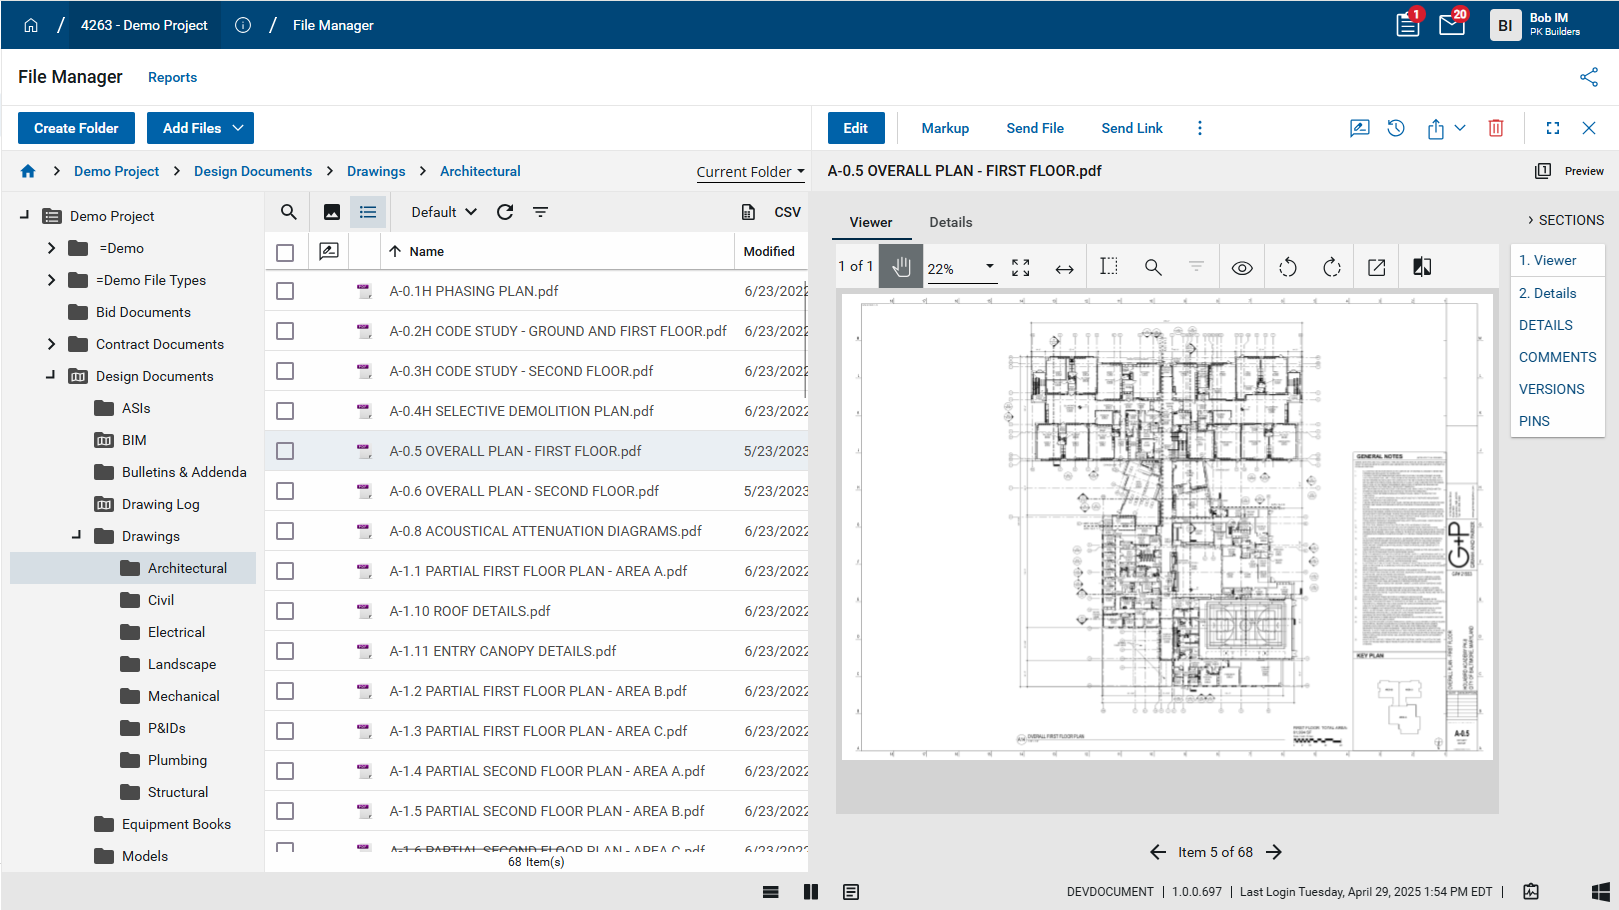The width and height of the screenshot is (1619, 910).
Task: Switch file list to thumbnail image view
Action: pos(332,212)
